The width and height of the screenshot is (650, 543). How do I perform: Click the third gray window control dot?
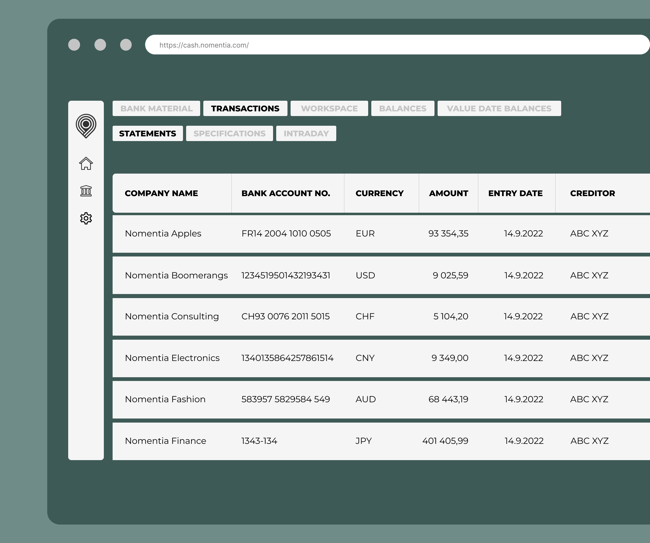126,45
